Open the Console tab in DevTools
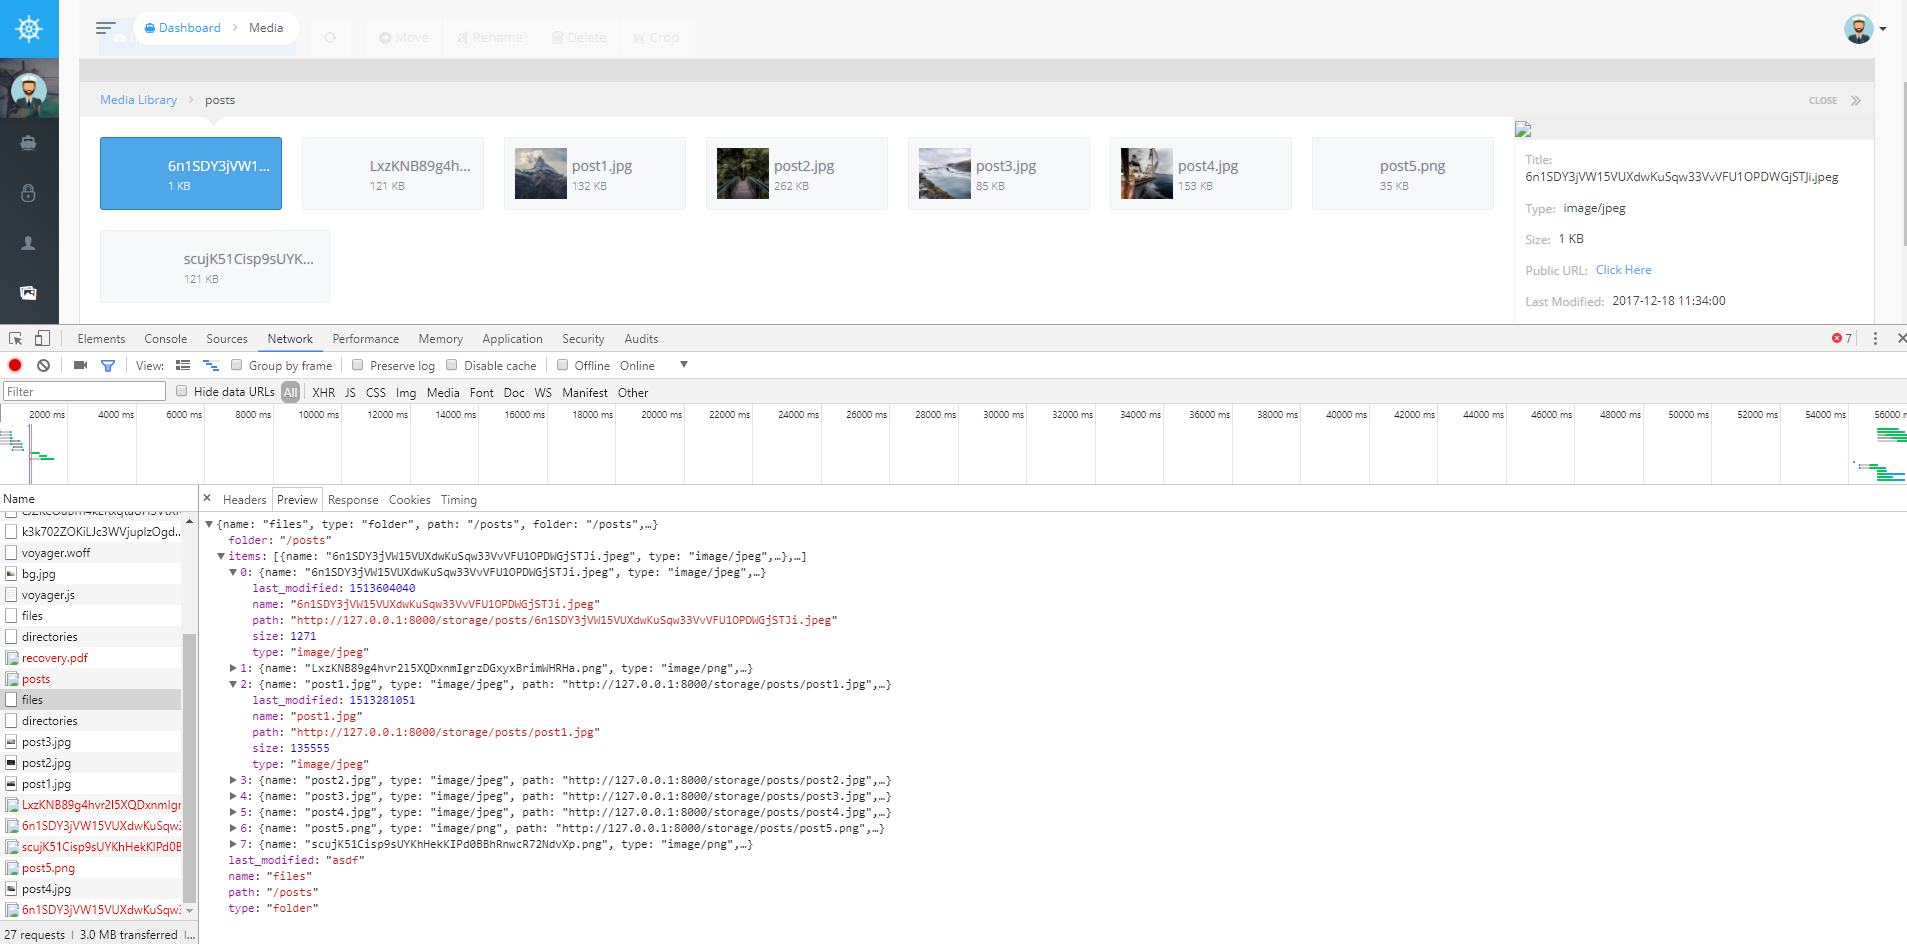1907x944 pixels. 165,338
